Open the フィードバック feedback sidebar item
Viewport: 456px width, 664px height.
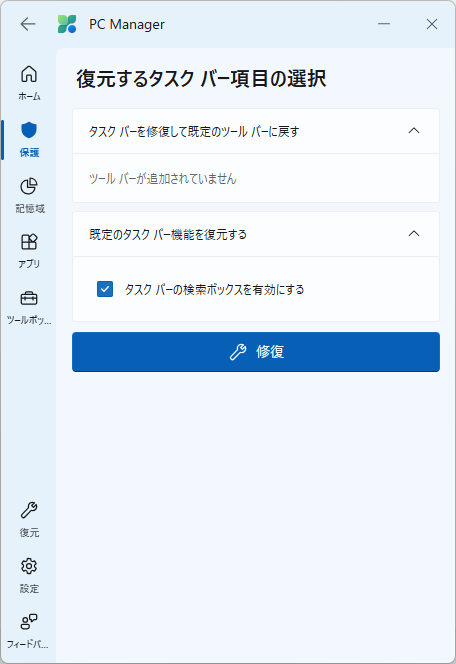click(x=29, y=631)
